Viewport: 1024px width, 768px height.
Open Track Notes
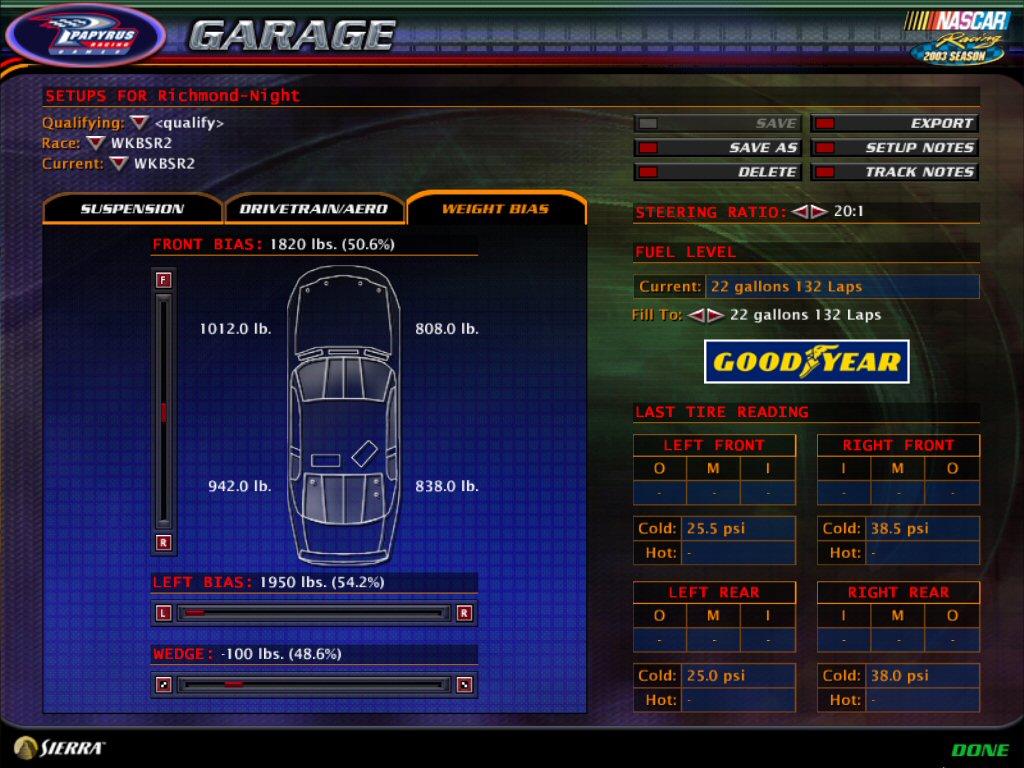pos(894,172)
